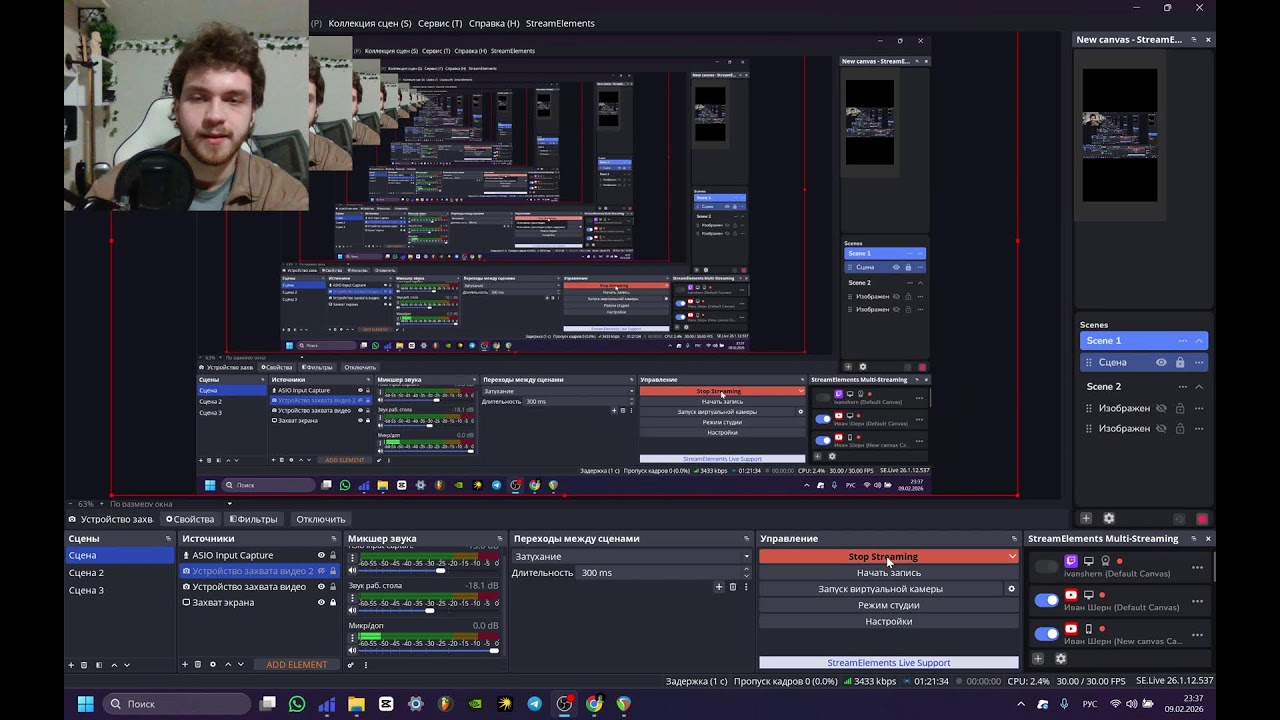The width and height of the screenshot is (1280, 720).
Task: Open the audio mixer footer options menu
Action: click(365, 665)
